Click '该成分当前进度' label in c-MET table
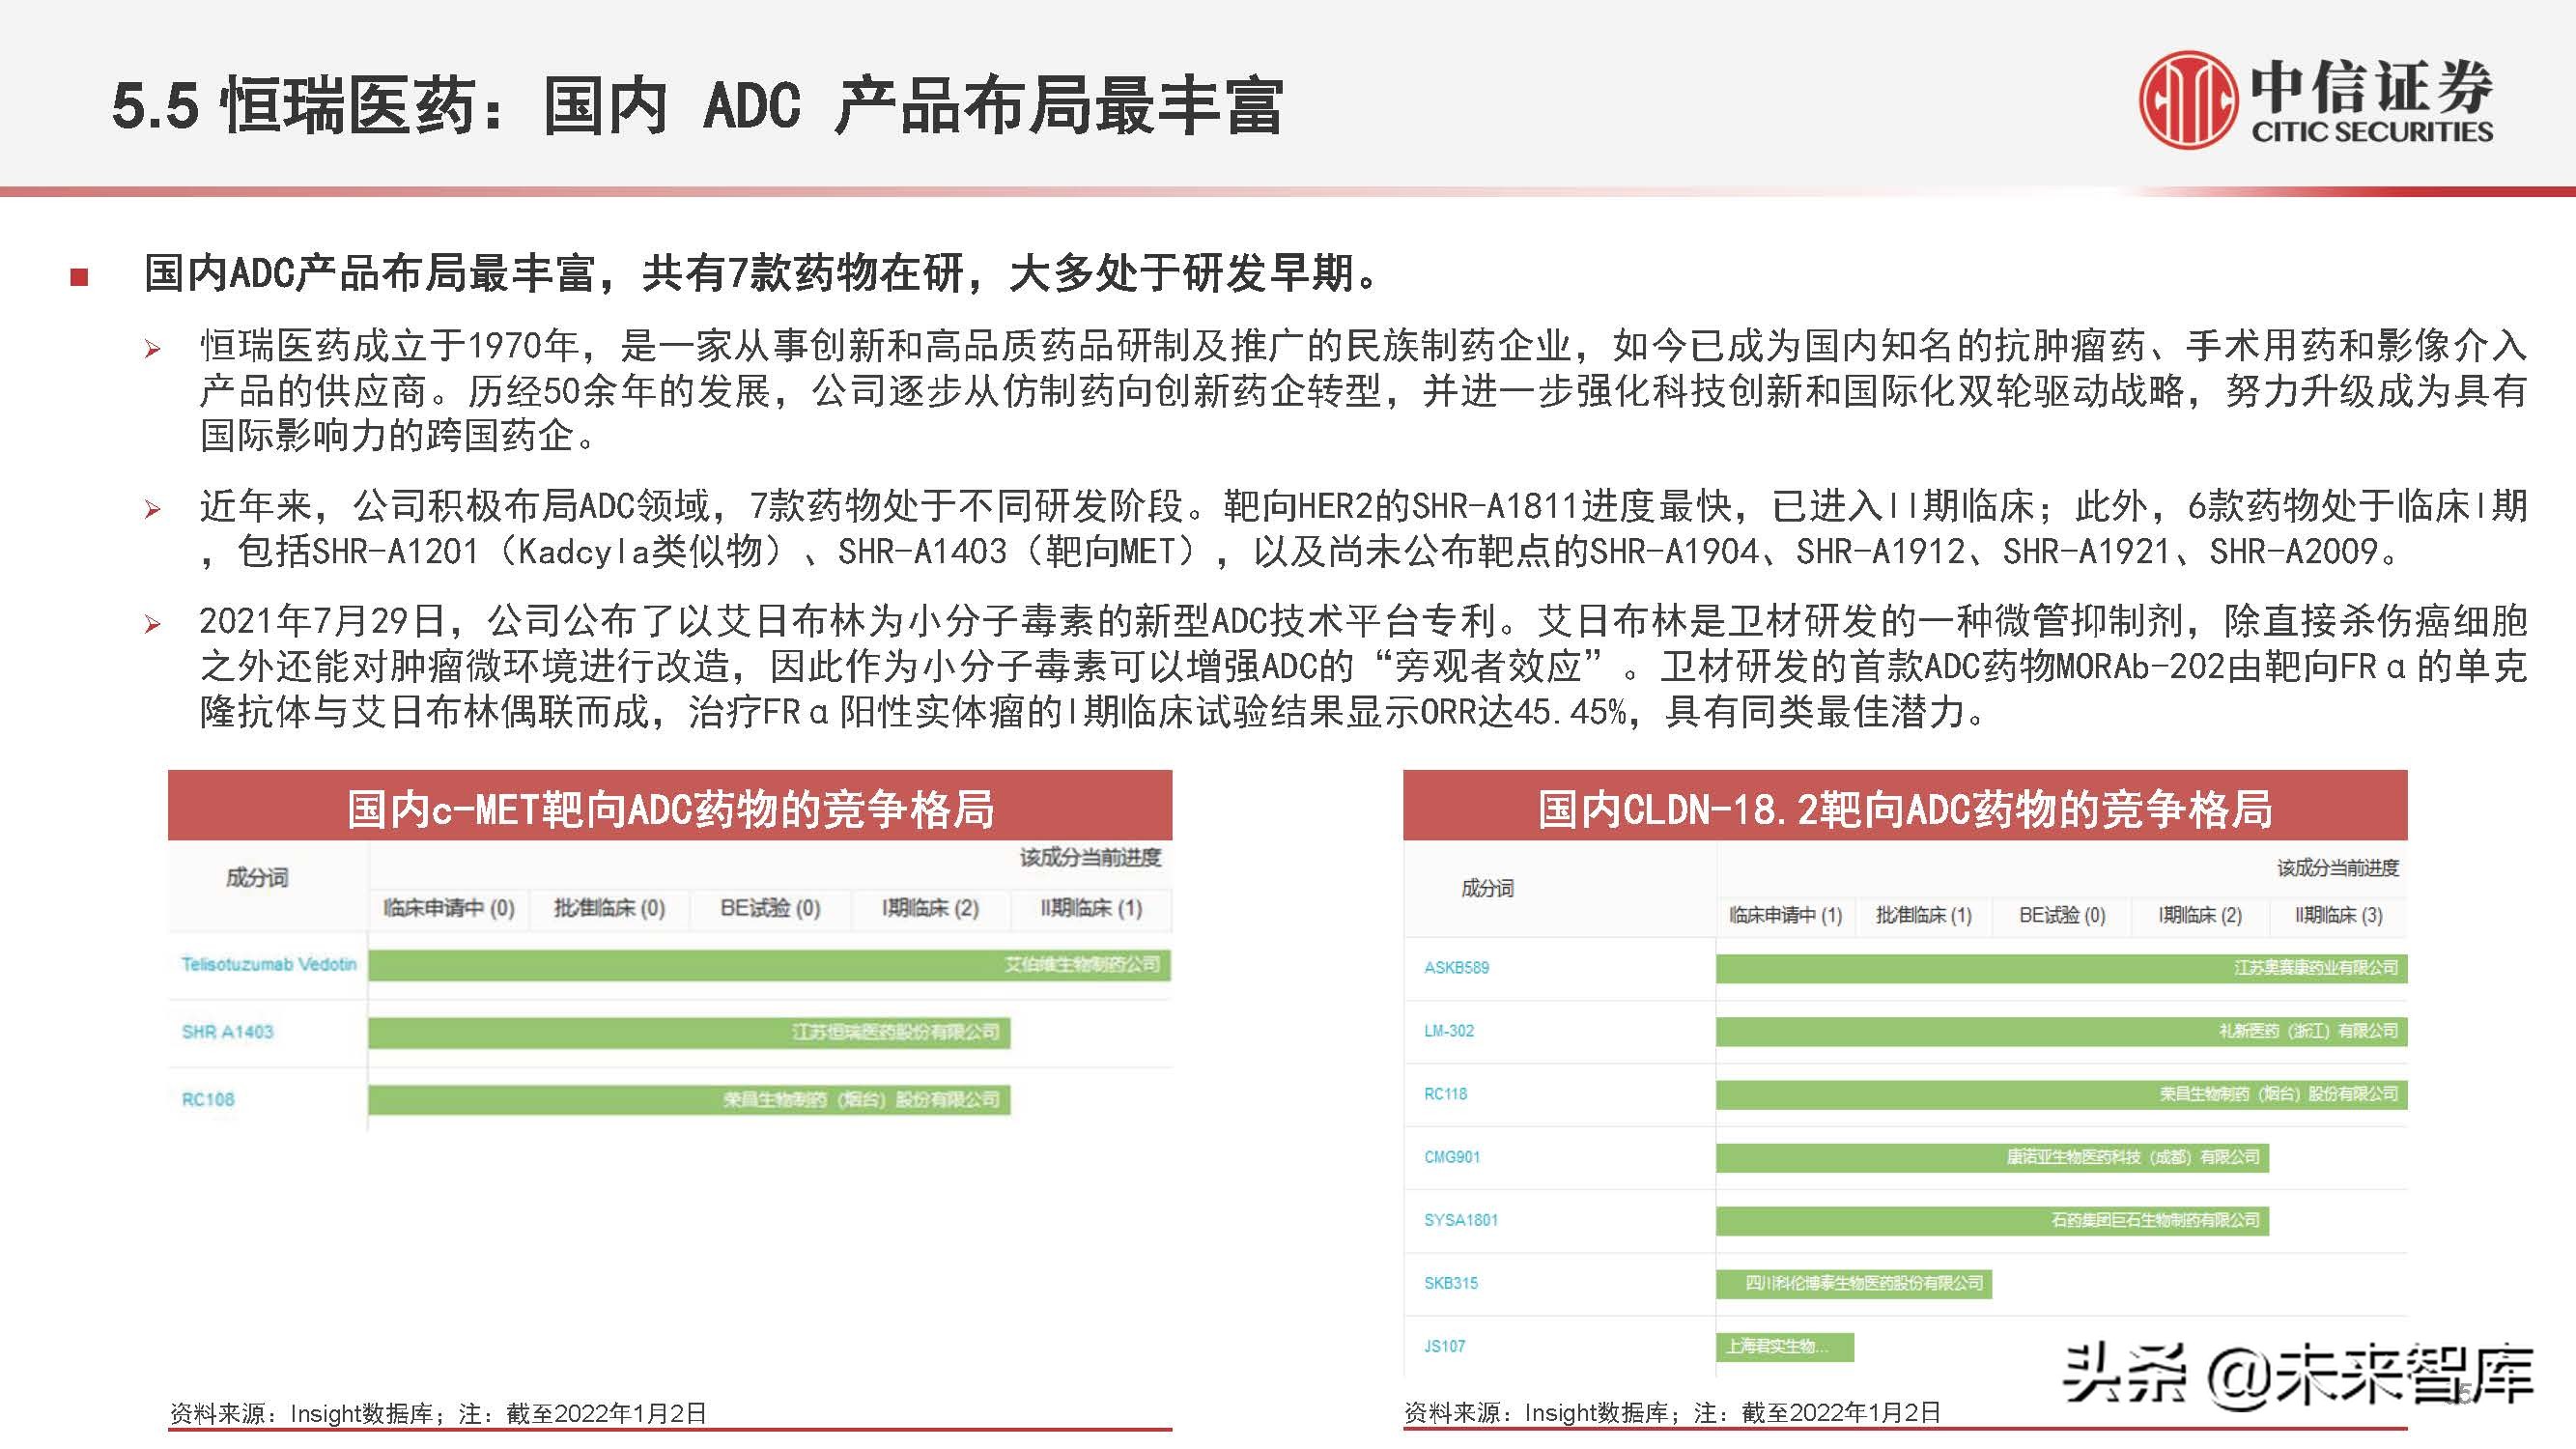This screenshot has width=2576, height=1449. coord(1091,857)
